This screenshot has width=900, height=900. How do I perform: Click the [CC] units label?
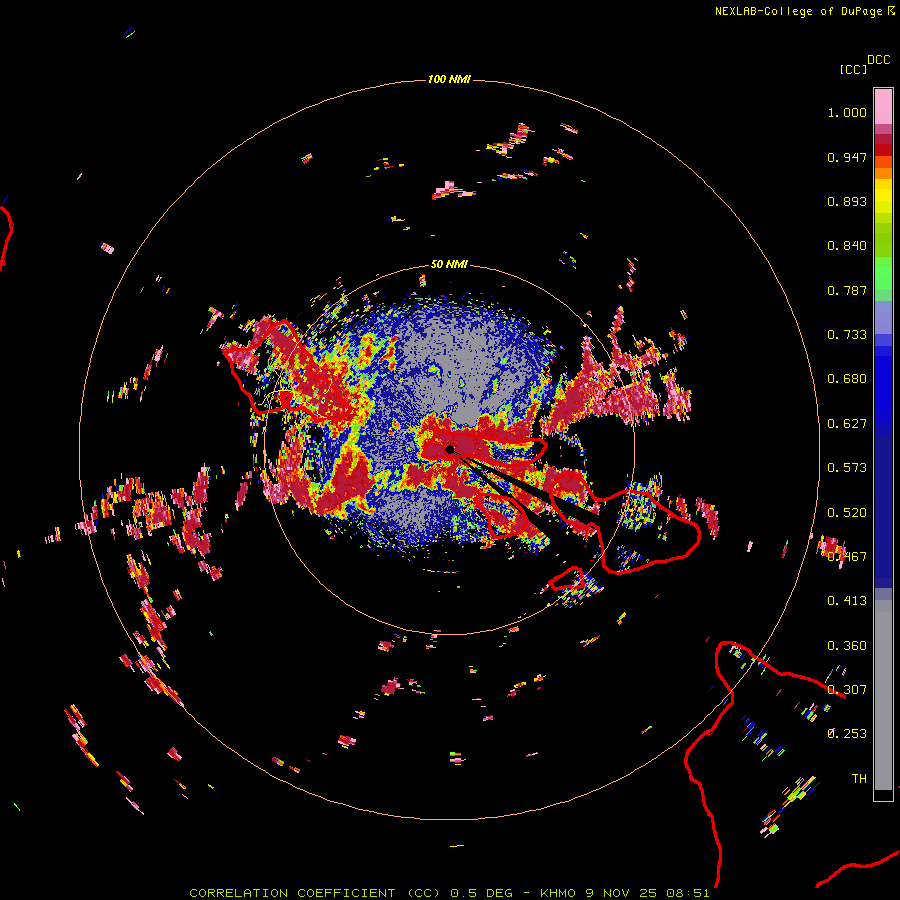[x=853, y=69]
